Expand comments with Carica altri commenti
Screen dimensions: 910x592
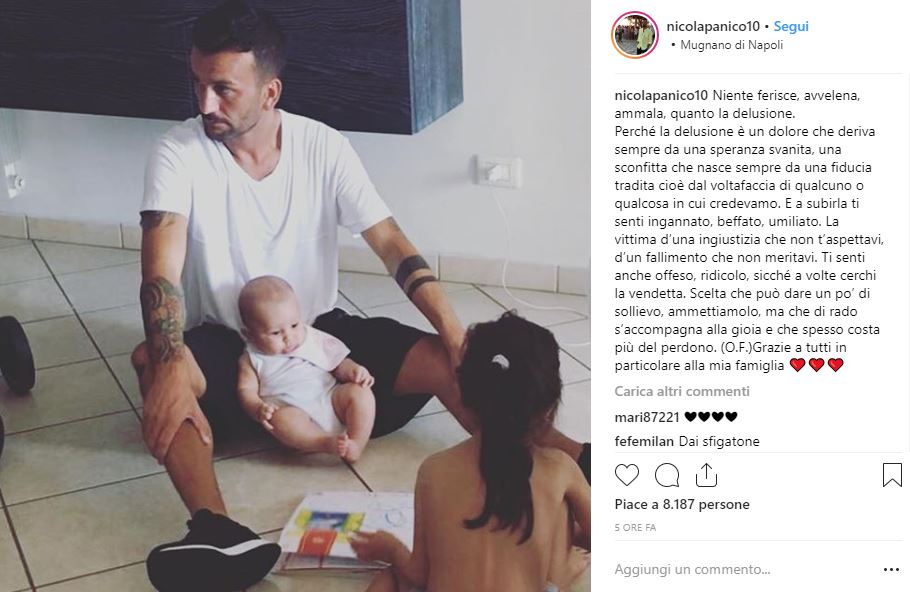[682, 391]
